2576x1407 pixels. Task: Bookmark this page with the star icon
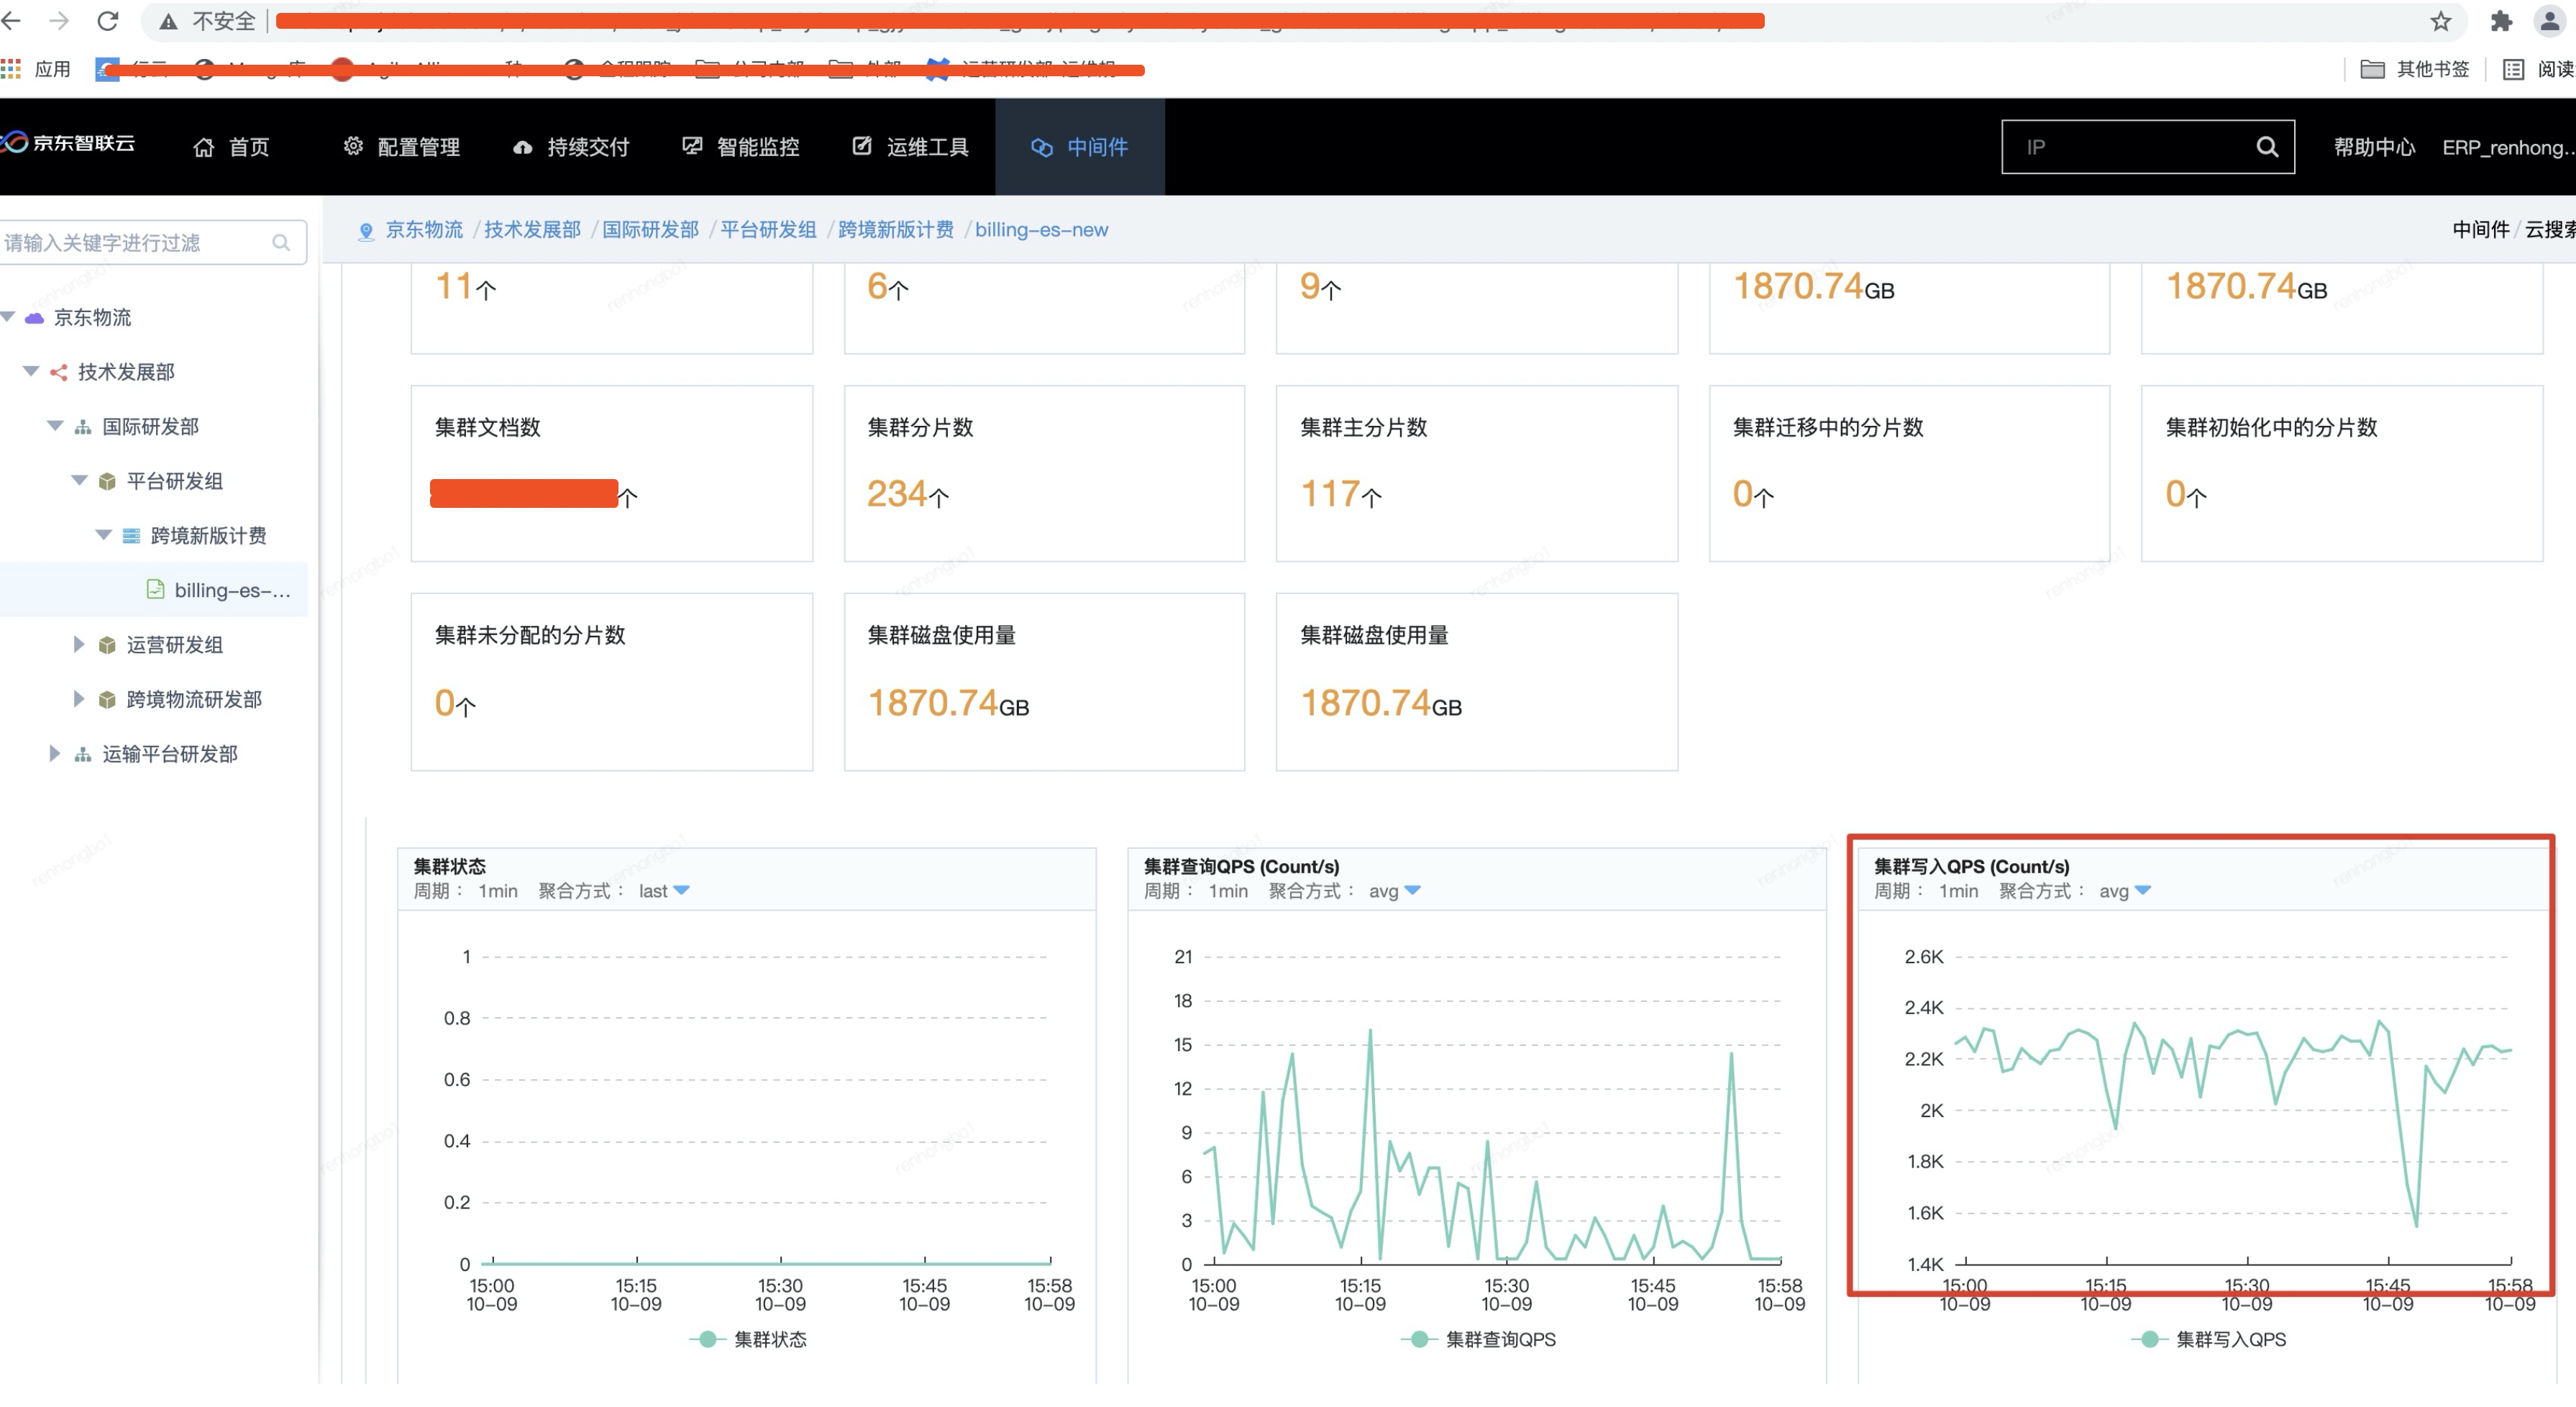point(2441,21)
